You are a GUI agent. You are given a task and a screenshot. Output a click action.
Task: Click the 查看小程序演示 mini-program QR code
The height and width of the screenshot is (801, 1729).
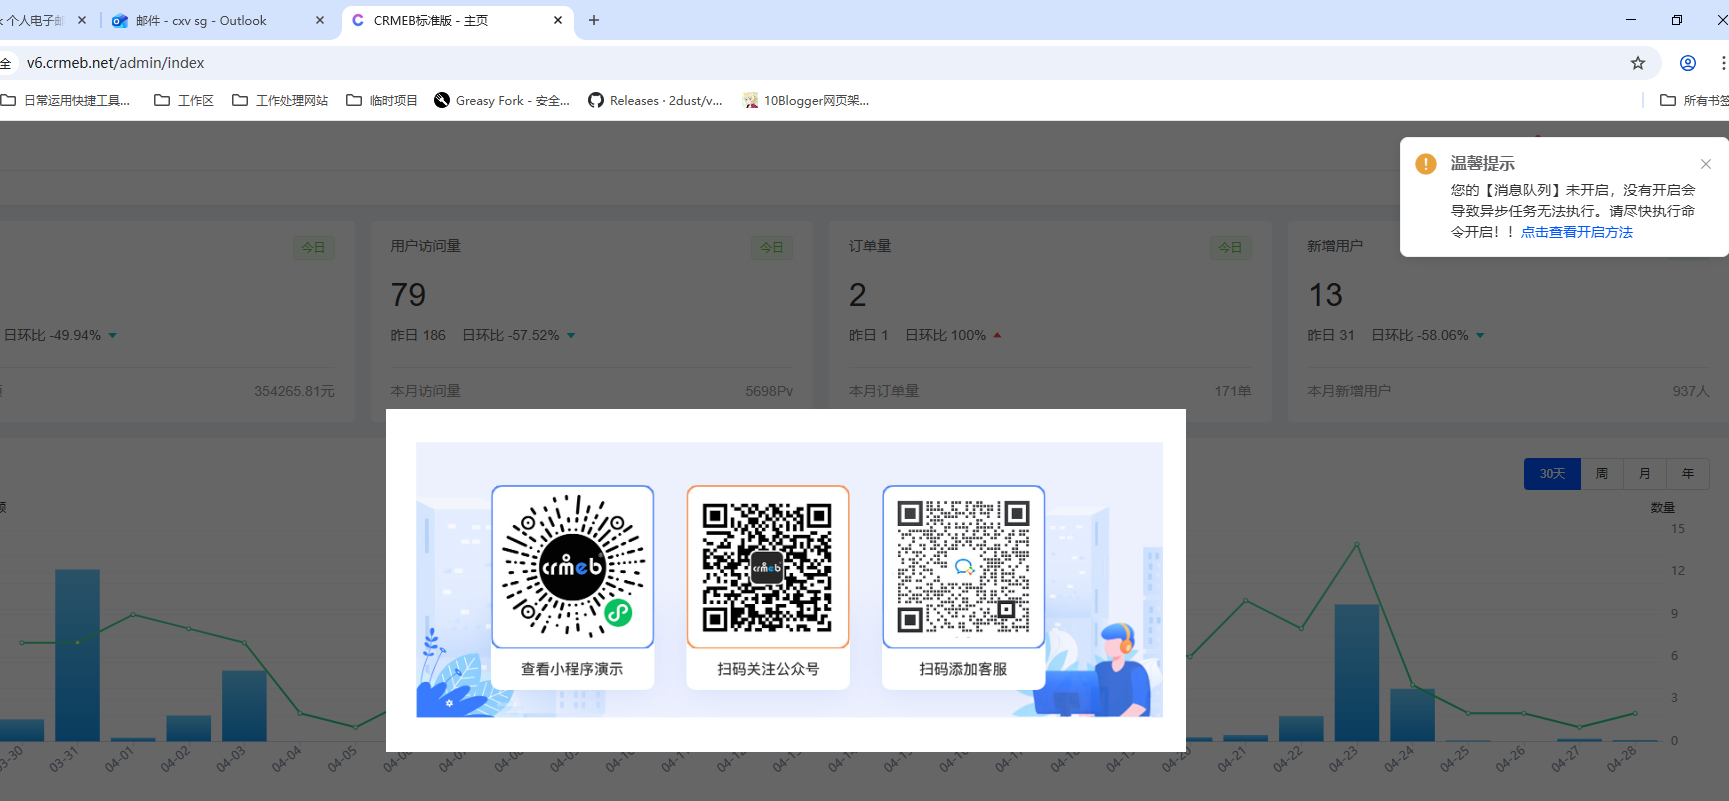573,567
